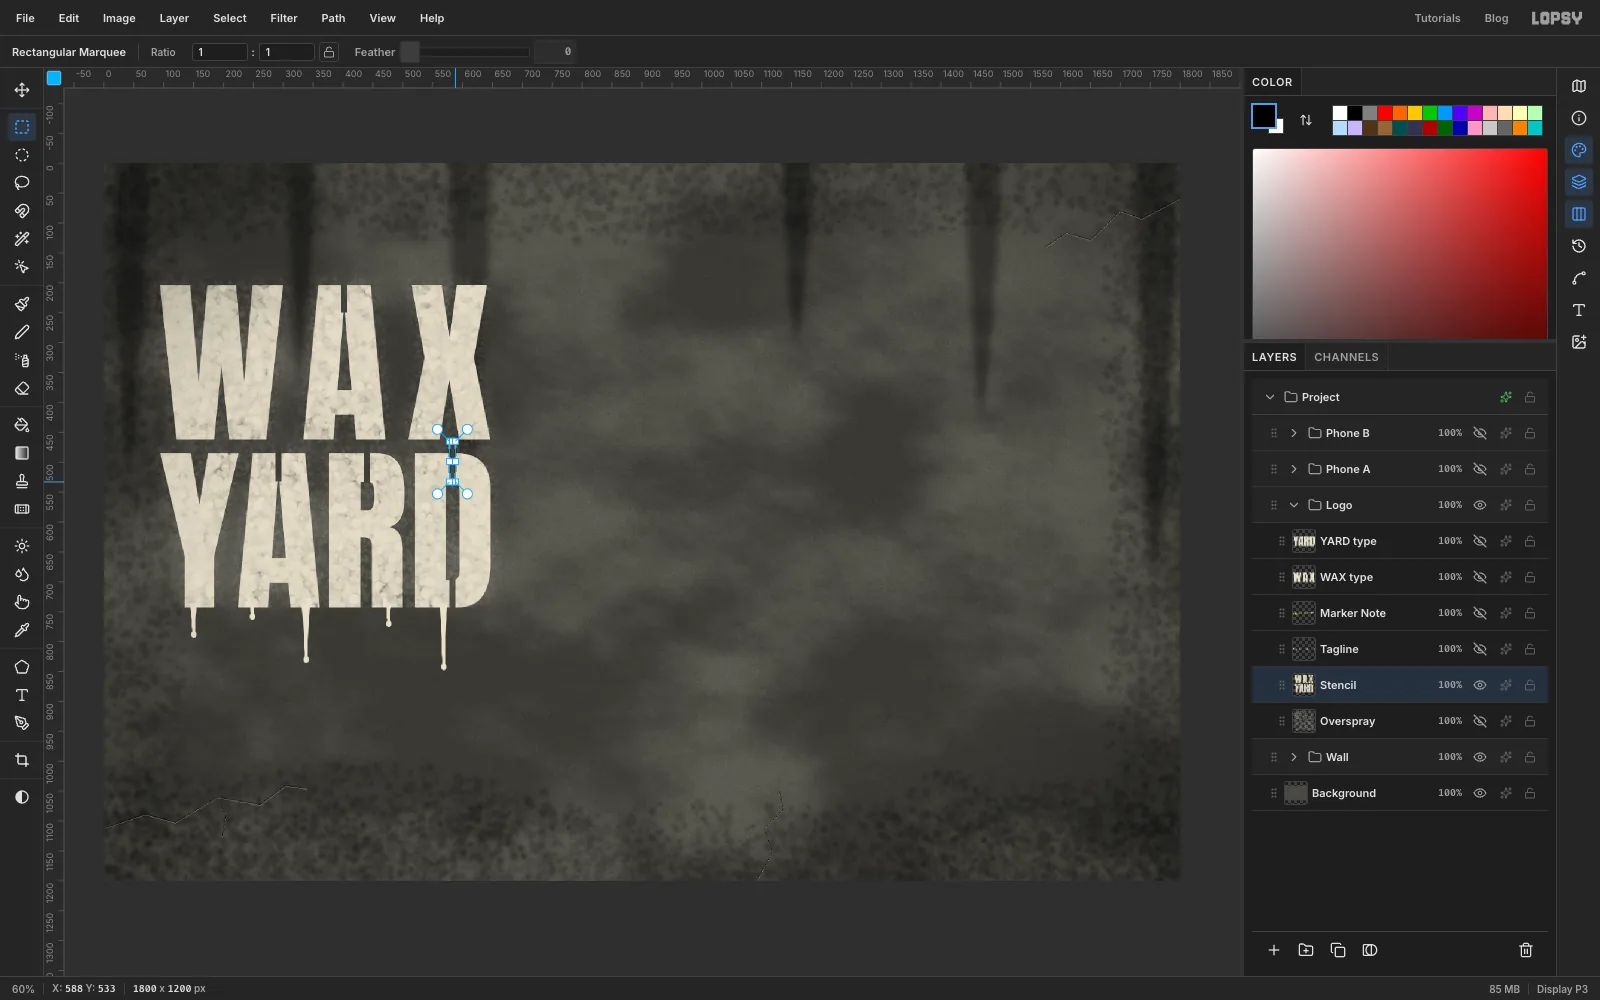The image size is (1600, 1000).
Task: Click the red color swatch
Action: tap(1385, 113)
